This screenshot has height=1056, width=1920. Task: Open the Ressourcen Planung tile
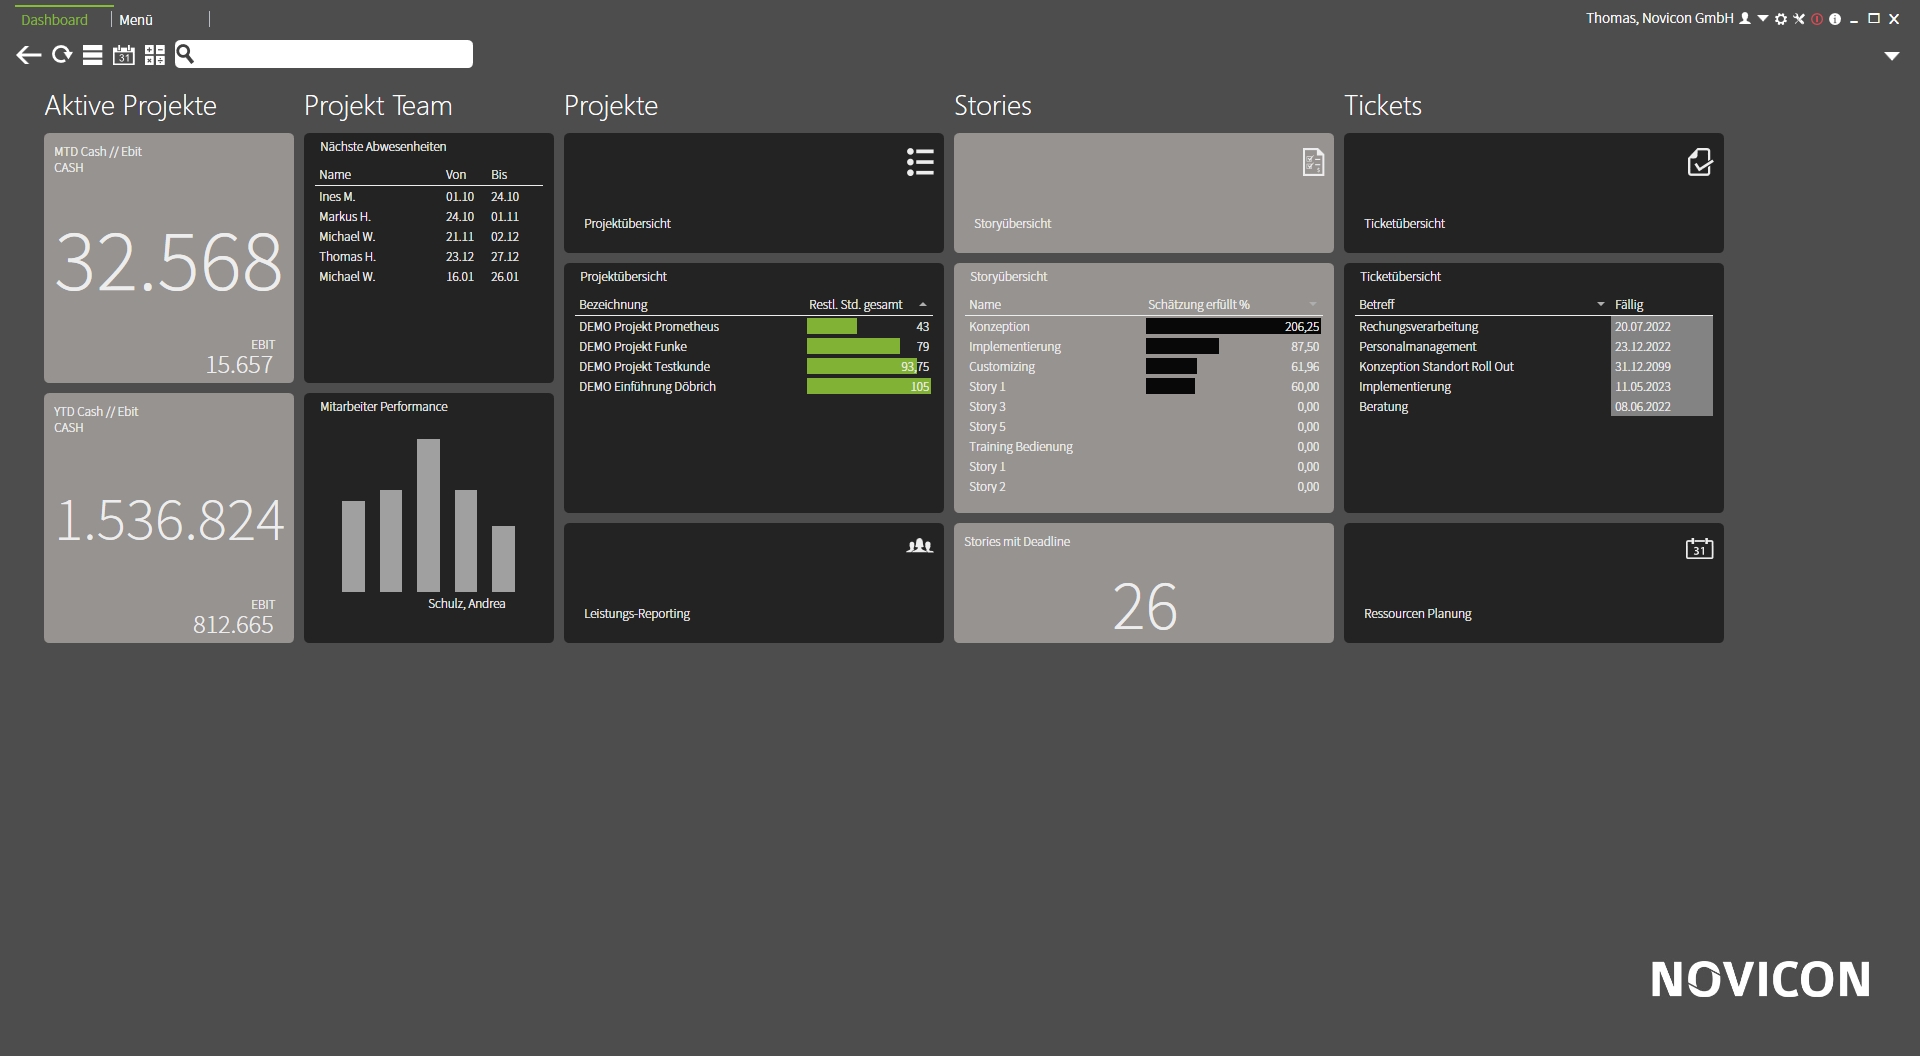pos(1534,583)
